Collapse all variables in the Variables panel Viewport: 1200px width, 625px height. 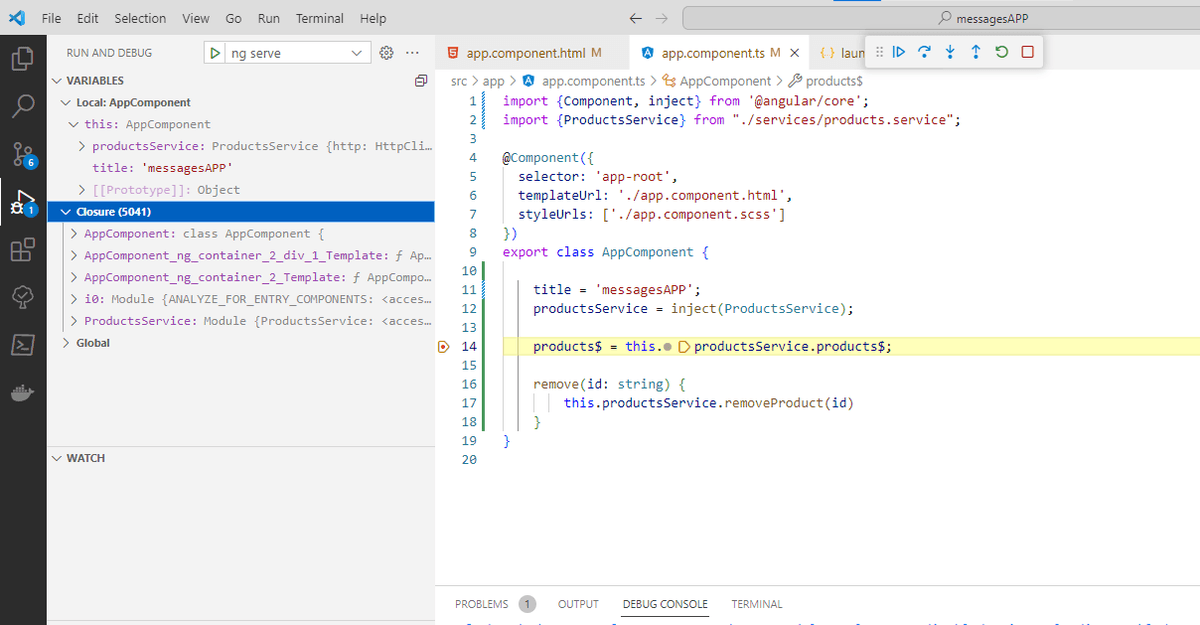[x=421, y=80]
